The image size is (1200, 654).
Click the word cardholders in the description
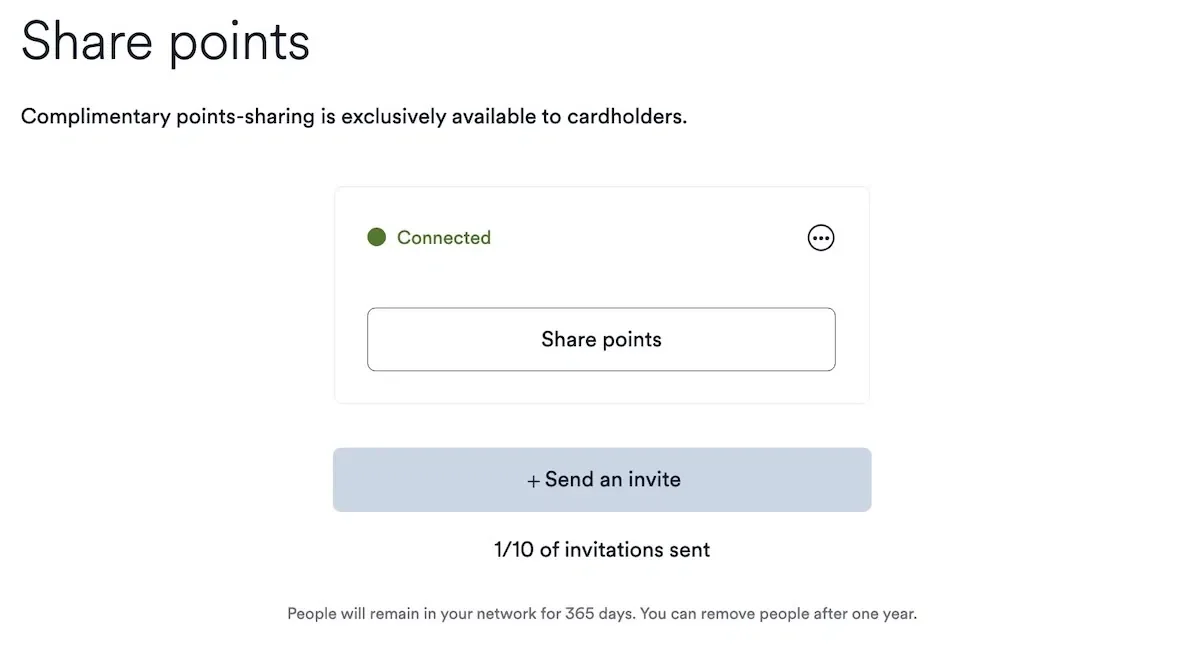click(625, 116)
